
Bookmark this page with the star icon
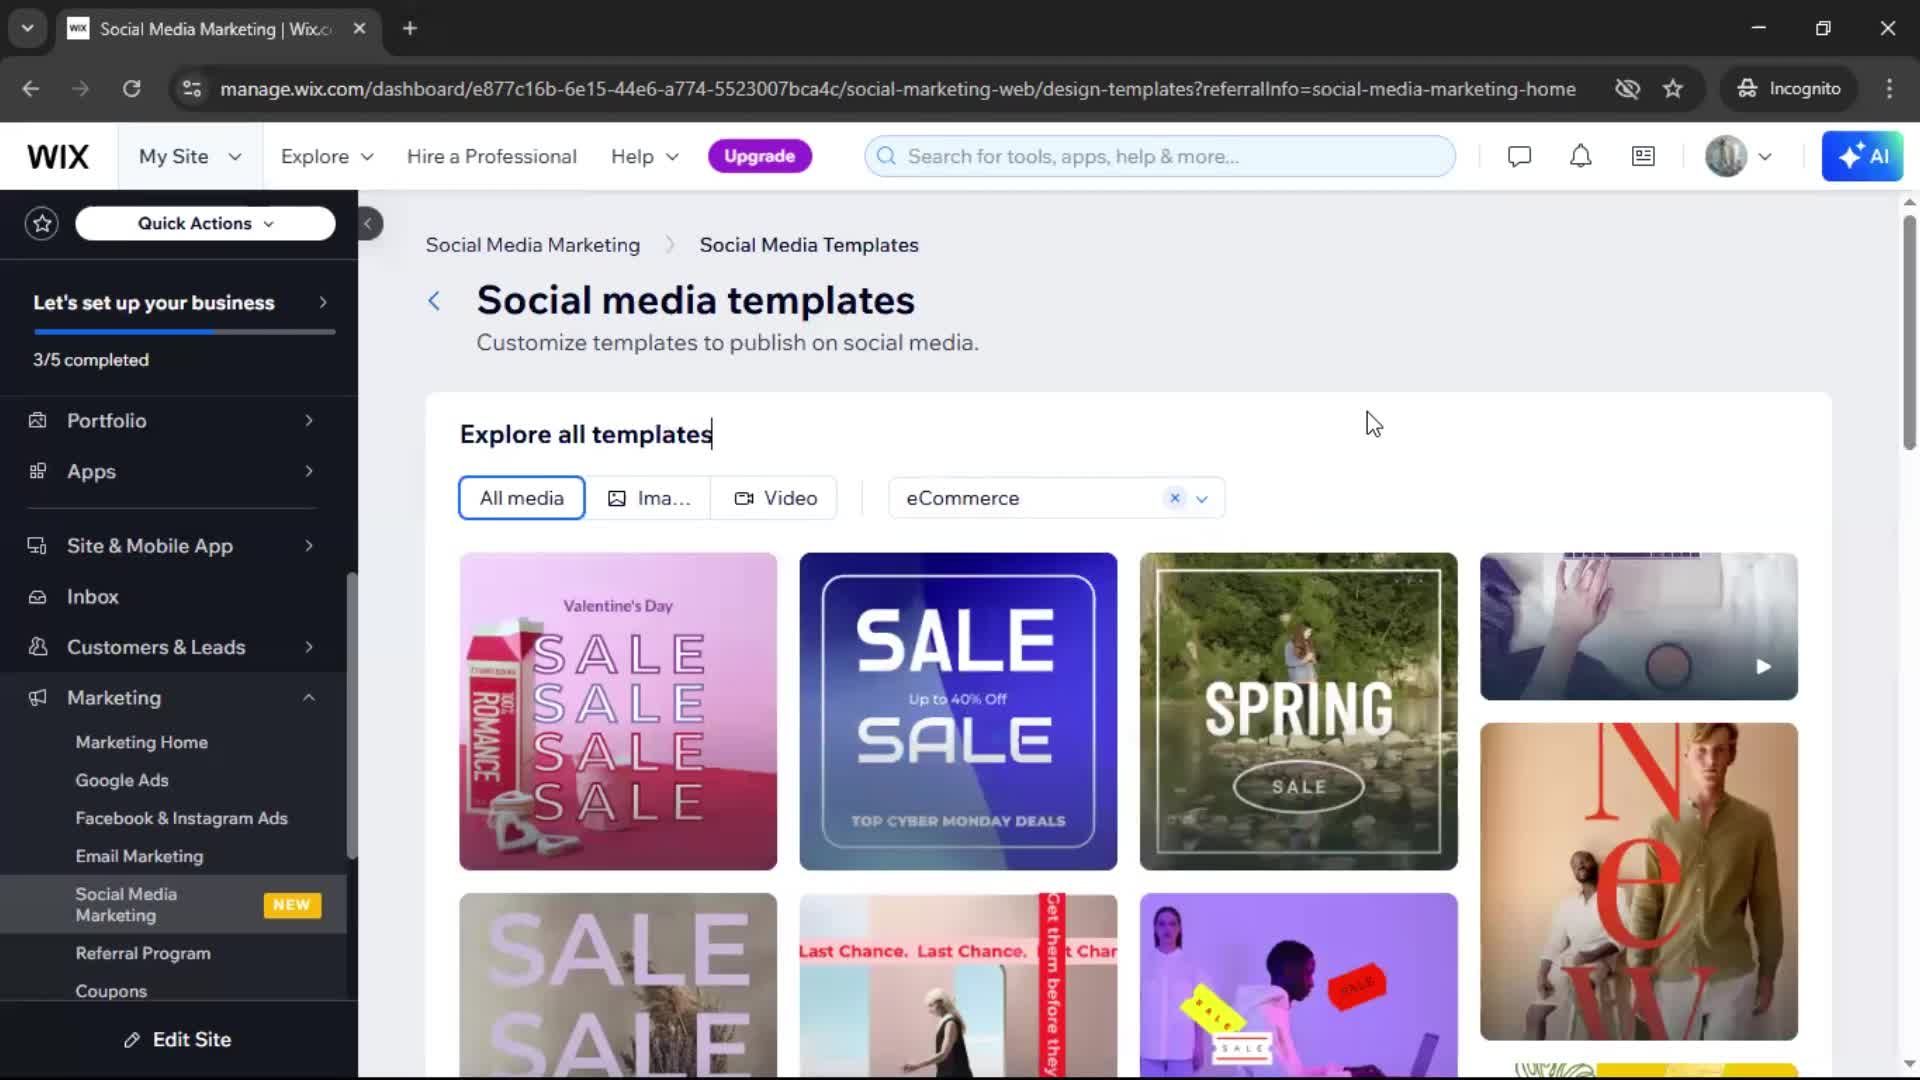click(x=1673, y=88)
